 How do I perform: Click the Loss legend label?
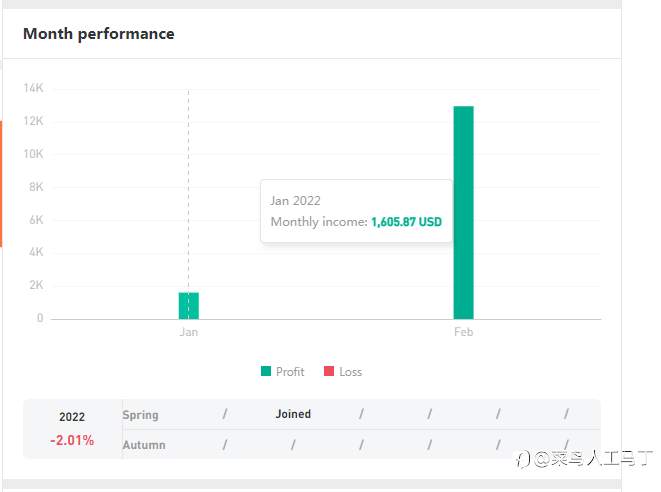click(351, 372)
